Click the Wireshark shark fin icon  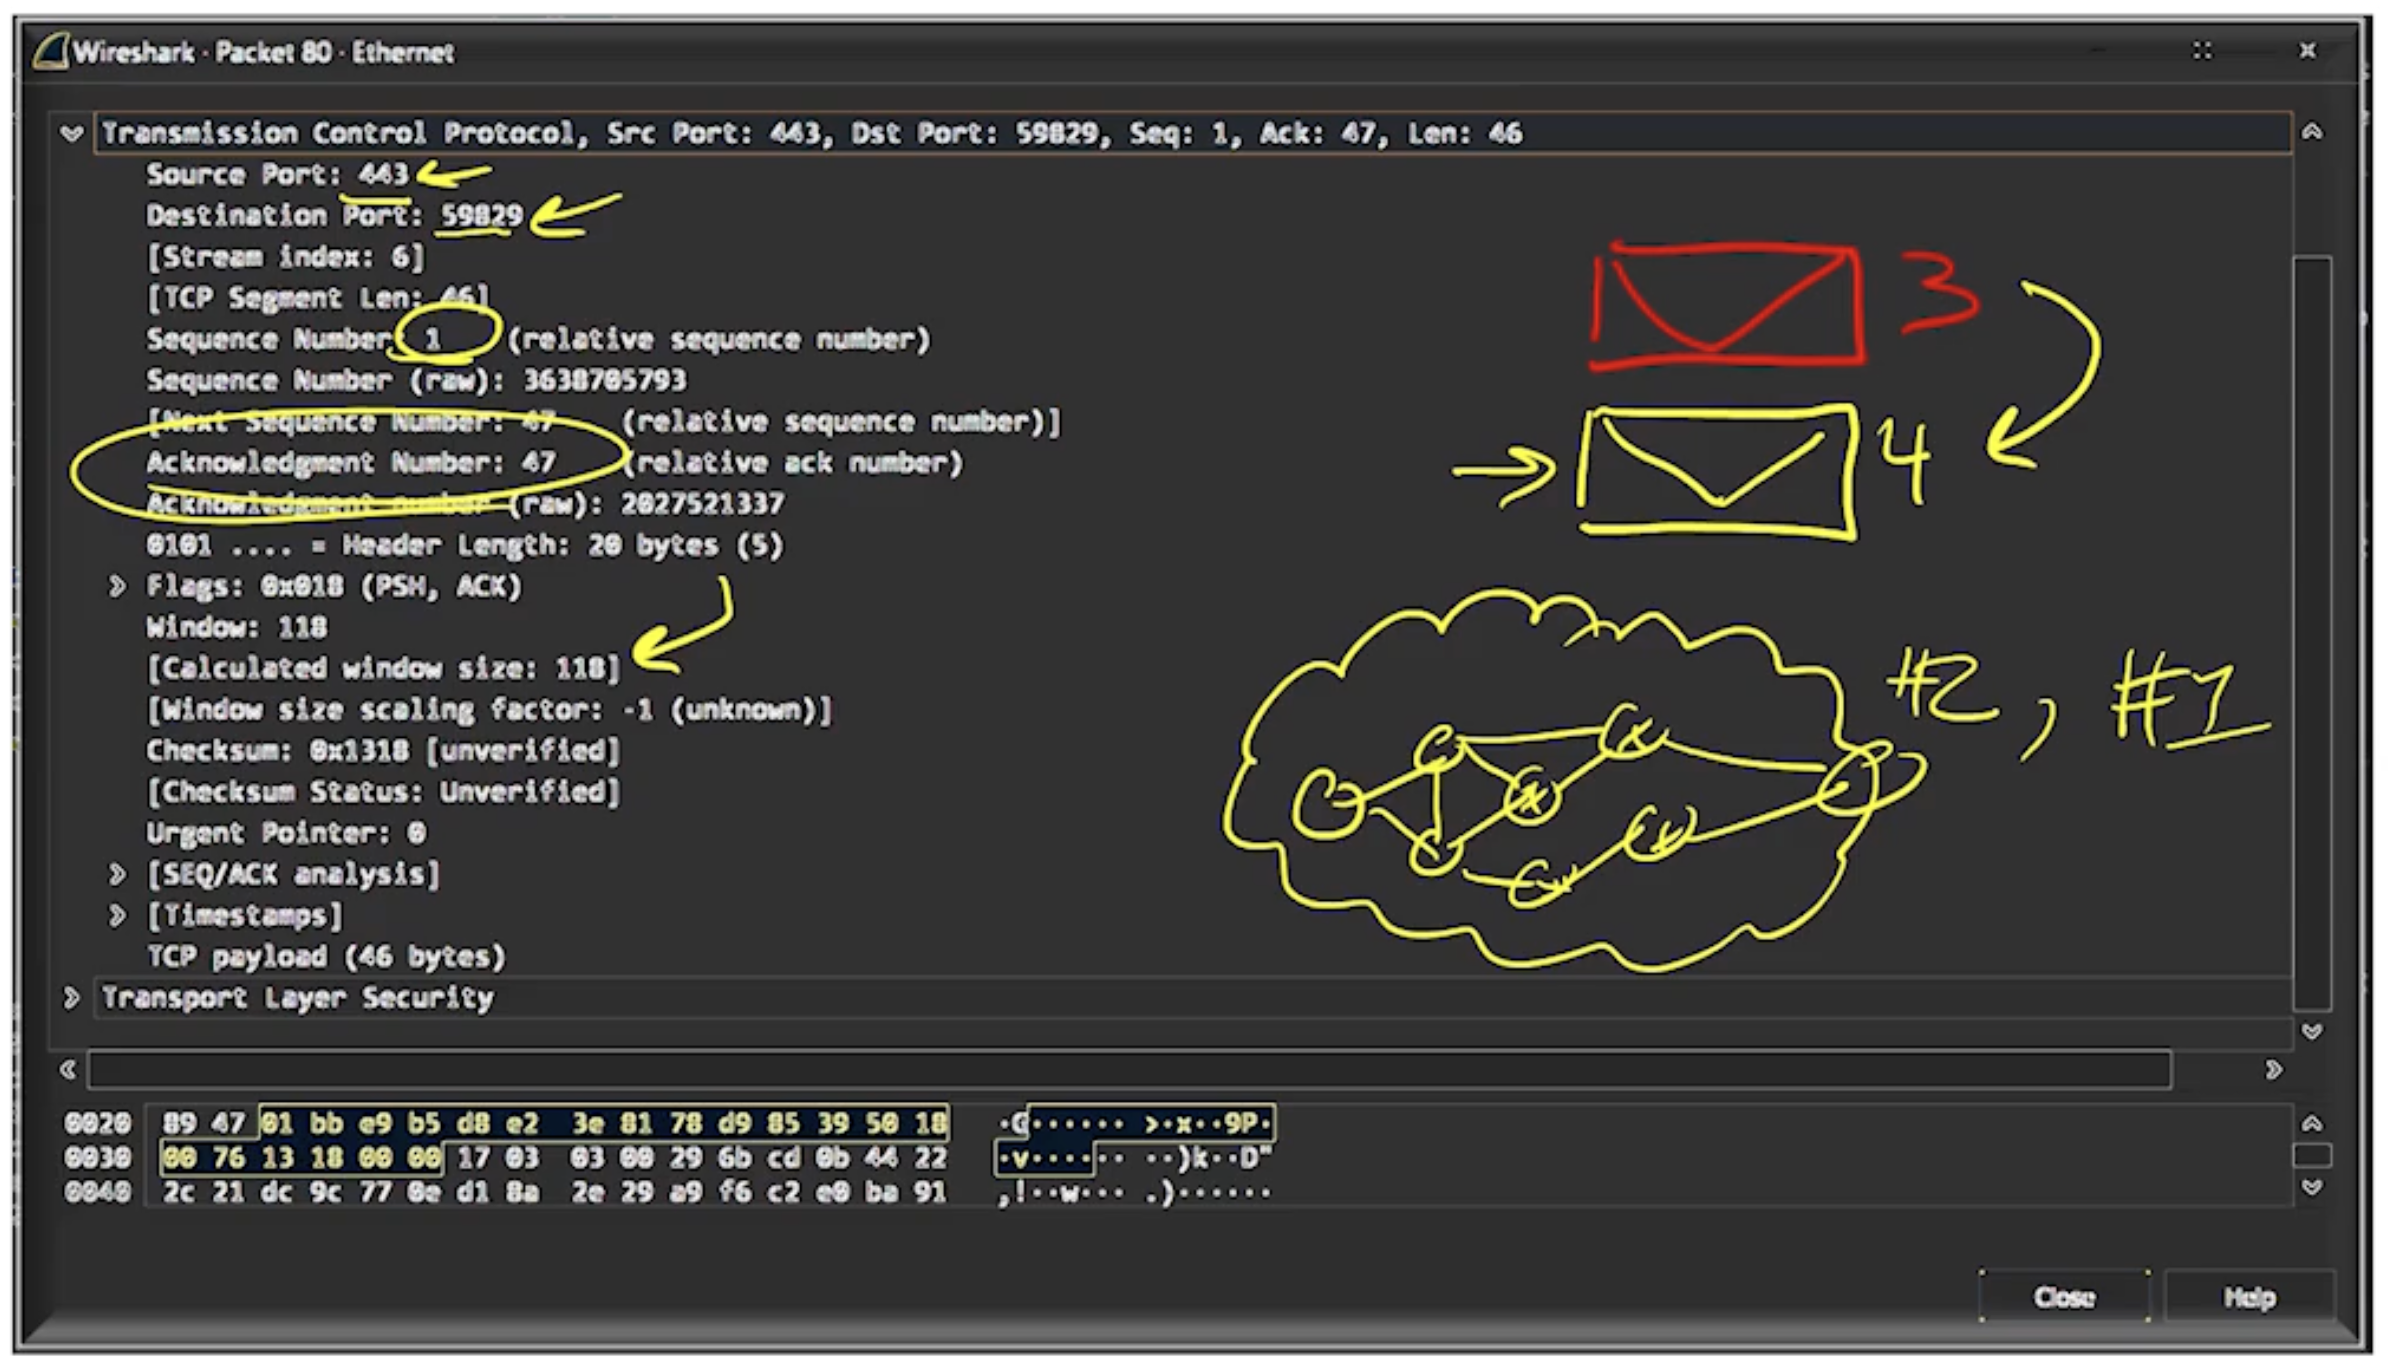point(51,51)
